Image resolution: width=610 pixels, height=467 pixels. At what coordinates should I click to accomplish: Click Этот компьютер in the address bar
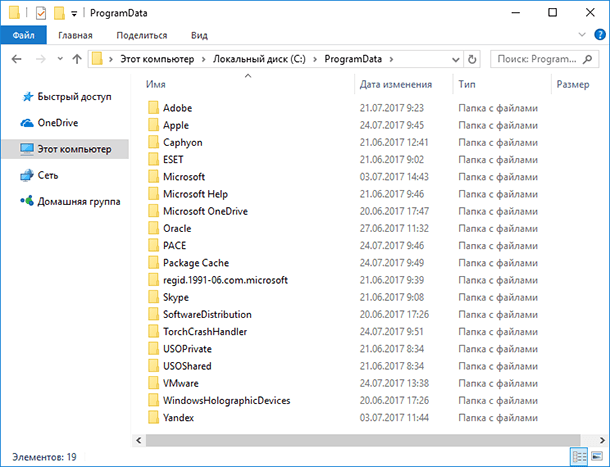click(x=157, y=59)
